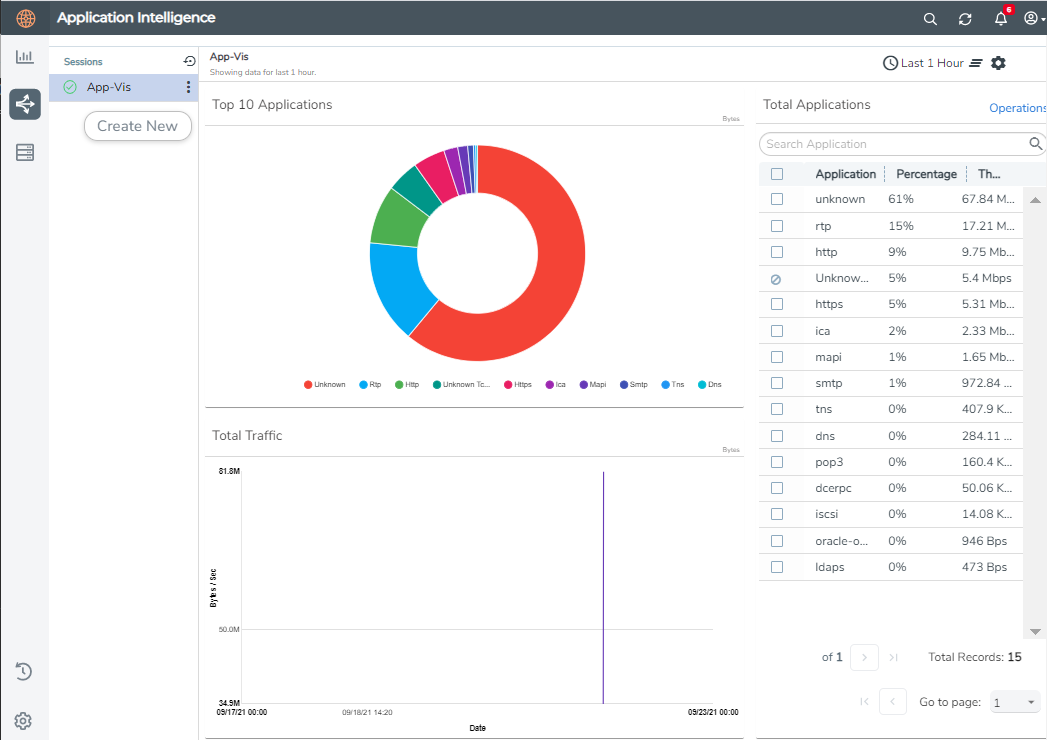Open the App-Vis session options menu

[188, 87]
